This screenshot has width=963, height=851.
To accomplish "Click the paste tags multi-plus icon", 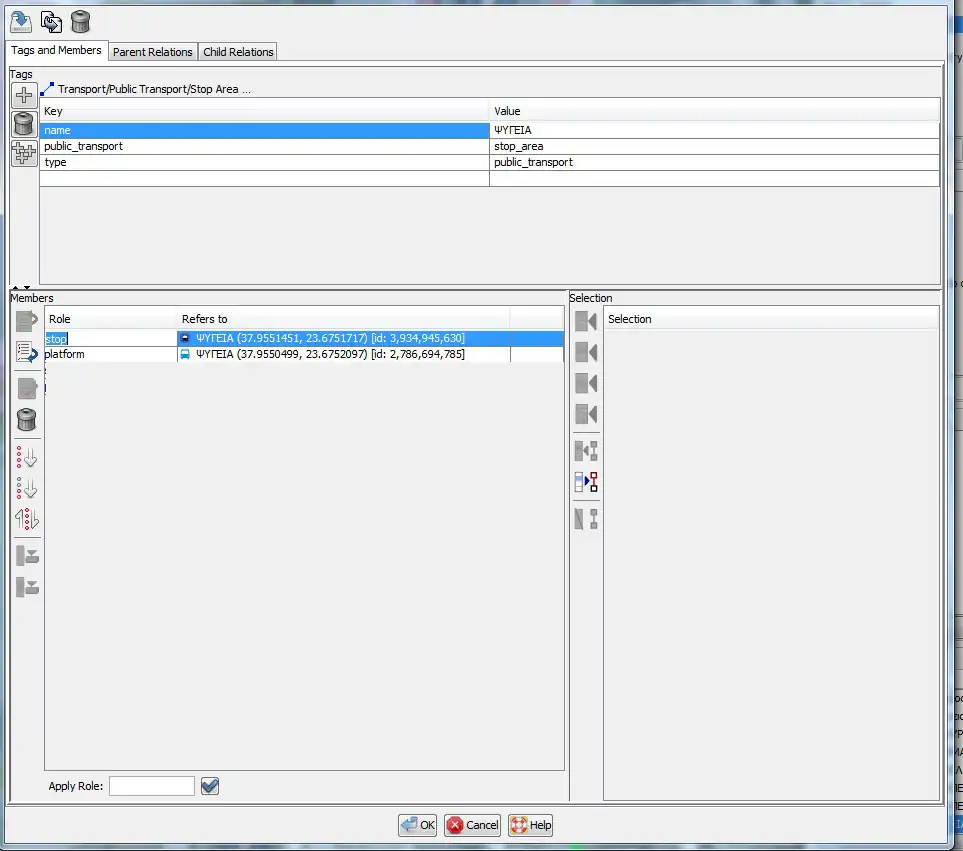I will tap(24, 153).
